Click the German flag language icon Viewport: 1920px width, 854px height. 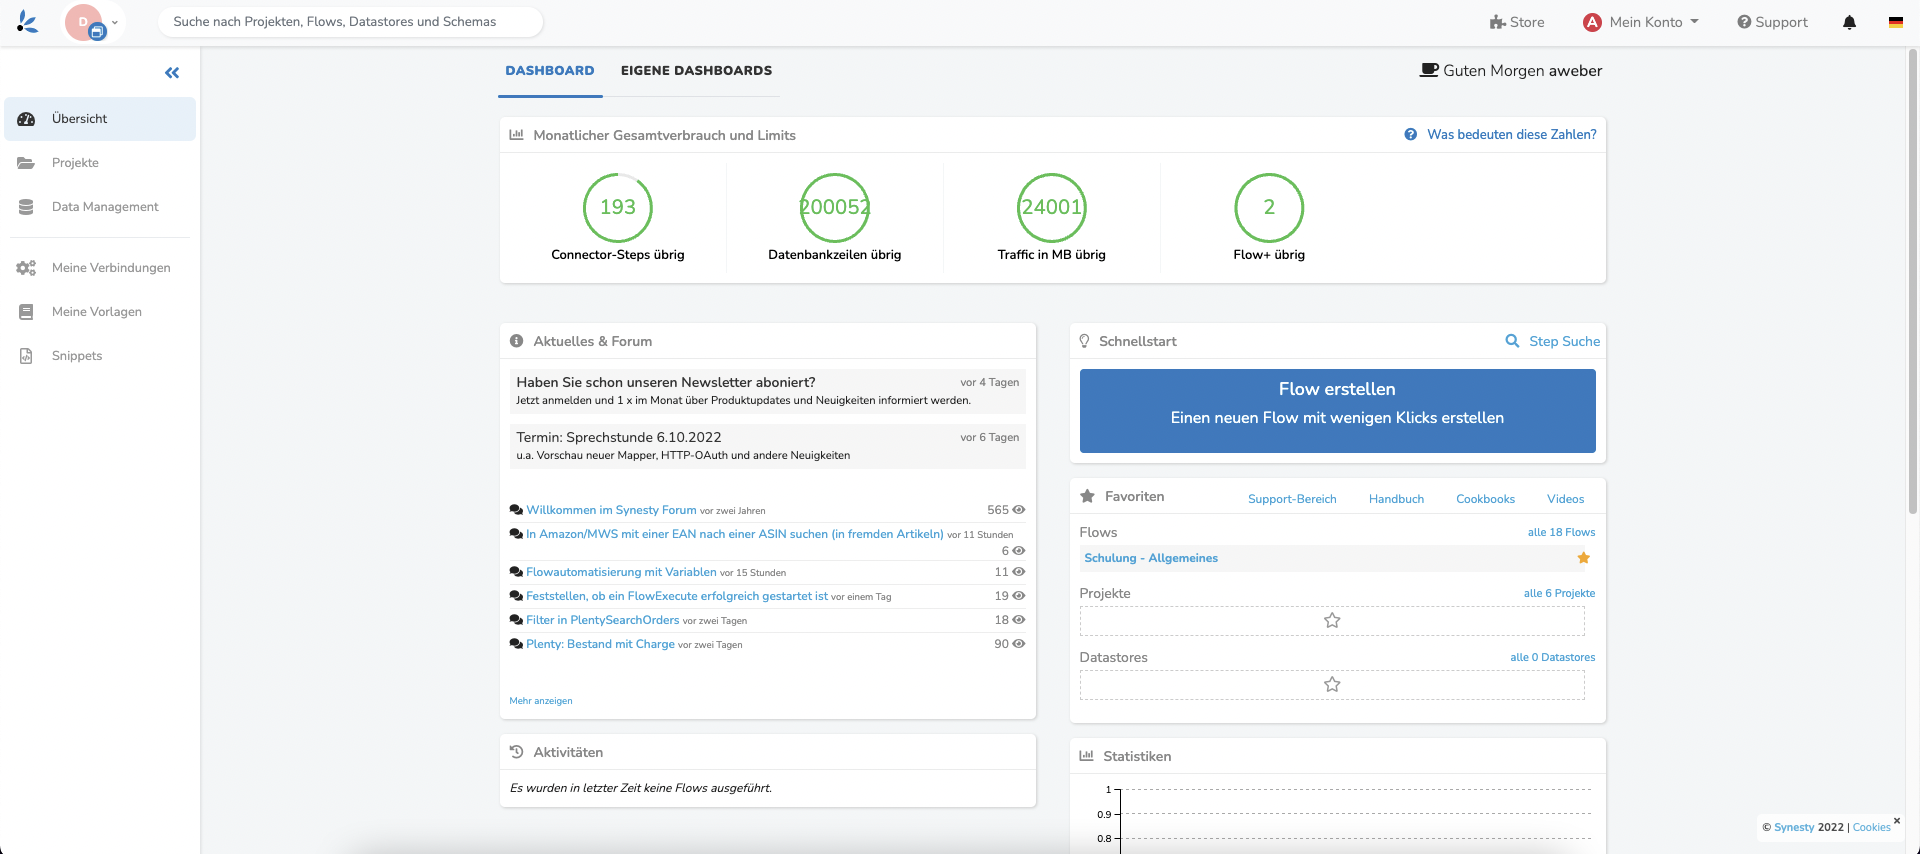pyautogui.click(x=1895, y=22)
